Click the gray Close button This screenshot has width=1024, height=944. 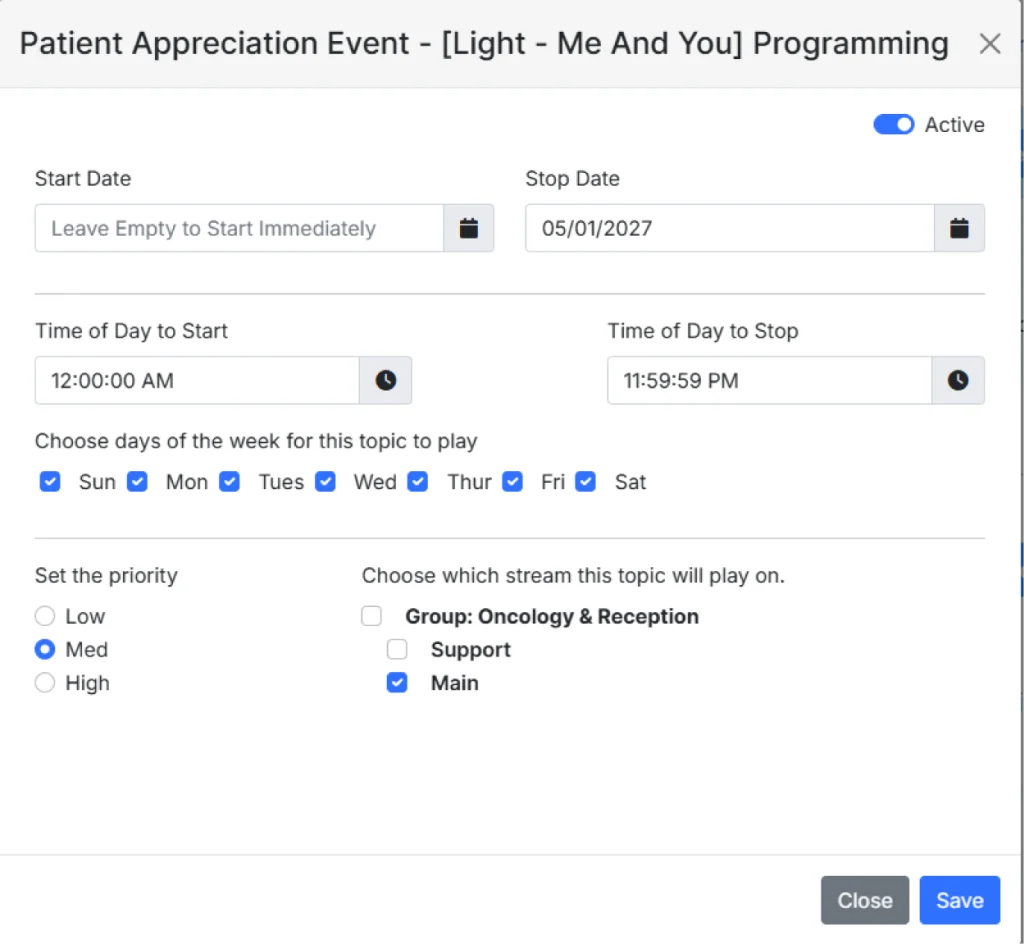click(865, 900)
